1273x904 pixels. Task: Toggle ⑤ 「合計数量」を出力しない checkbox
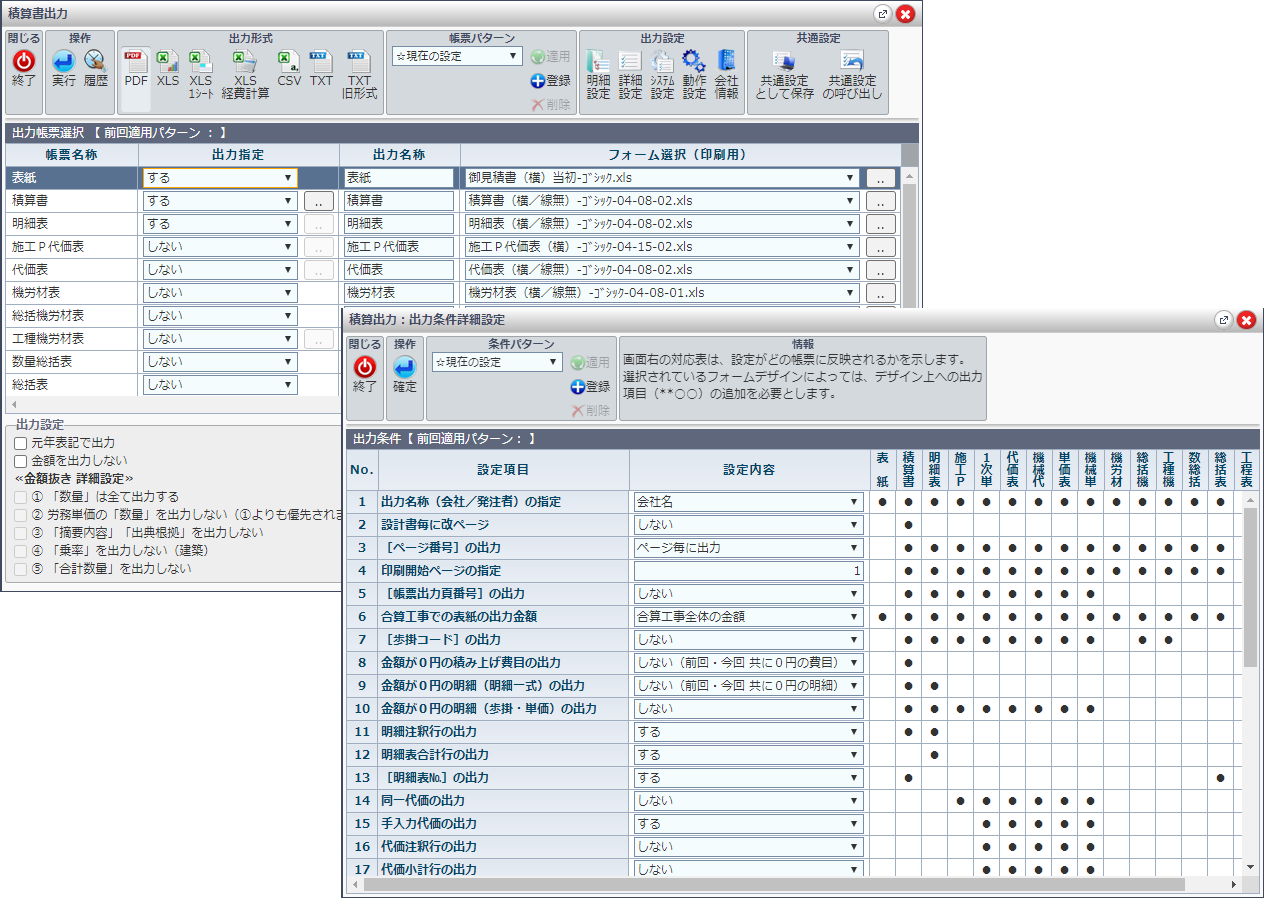click(21, 569)
